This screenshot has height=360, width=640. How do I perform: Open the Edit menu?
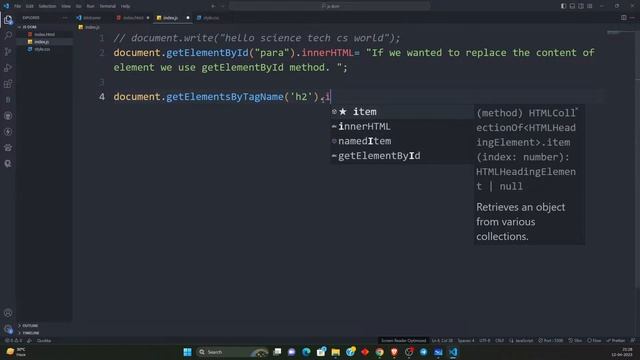29,6
